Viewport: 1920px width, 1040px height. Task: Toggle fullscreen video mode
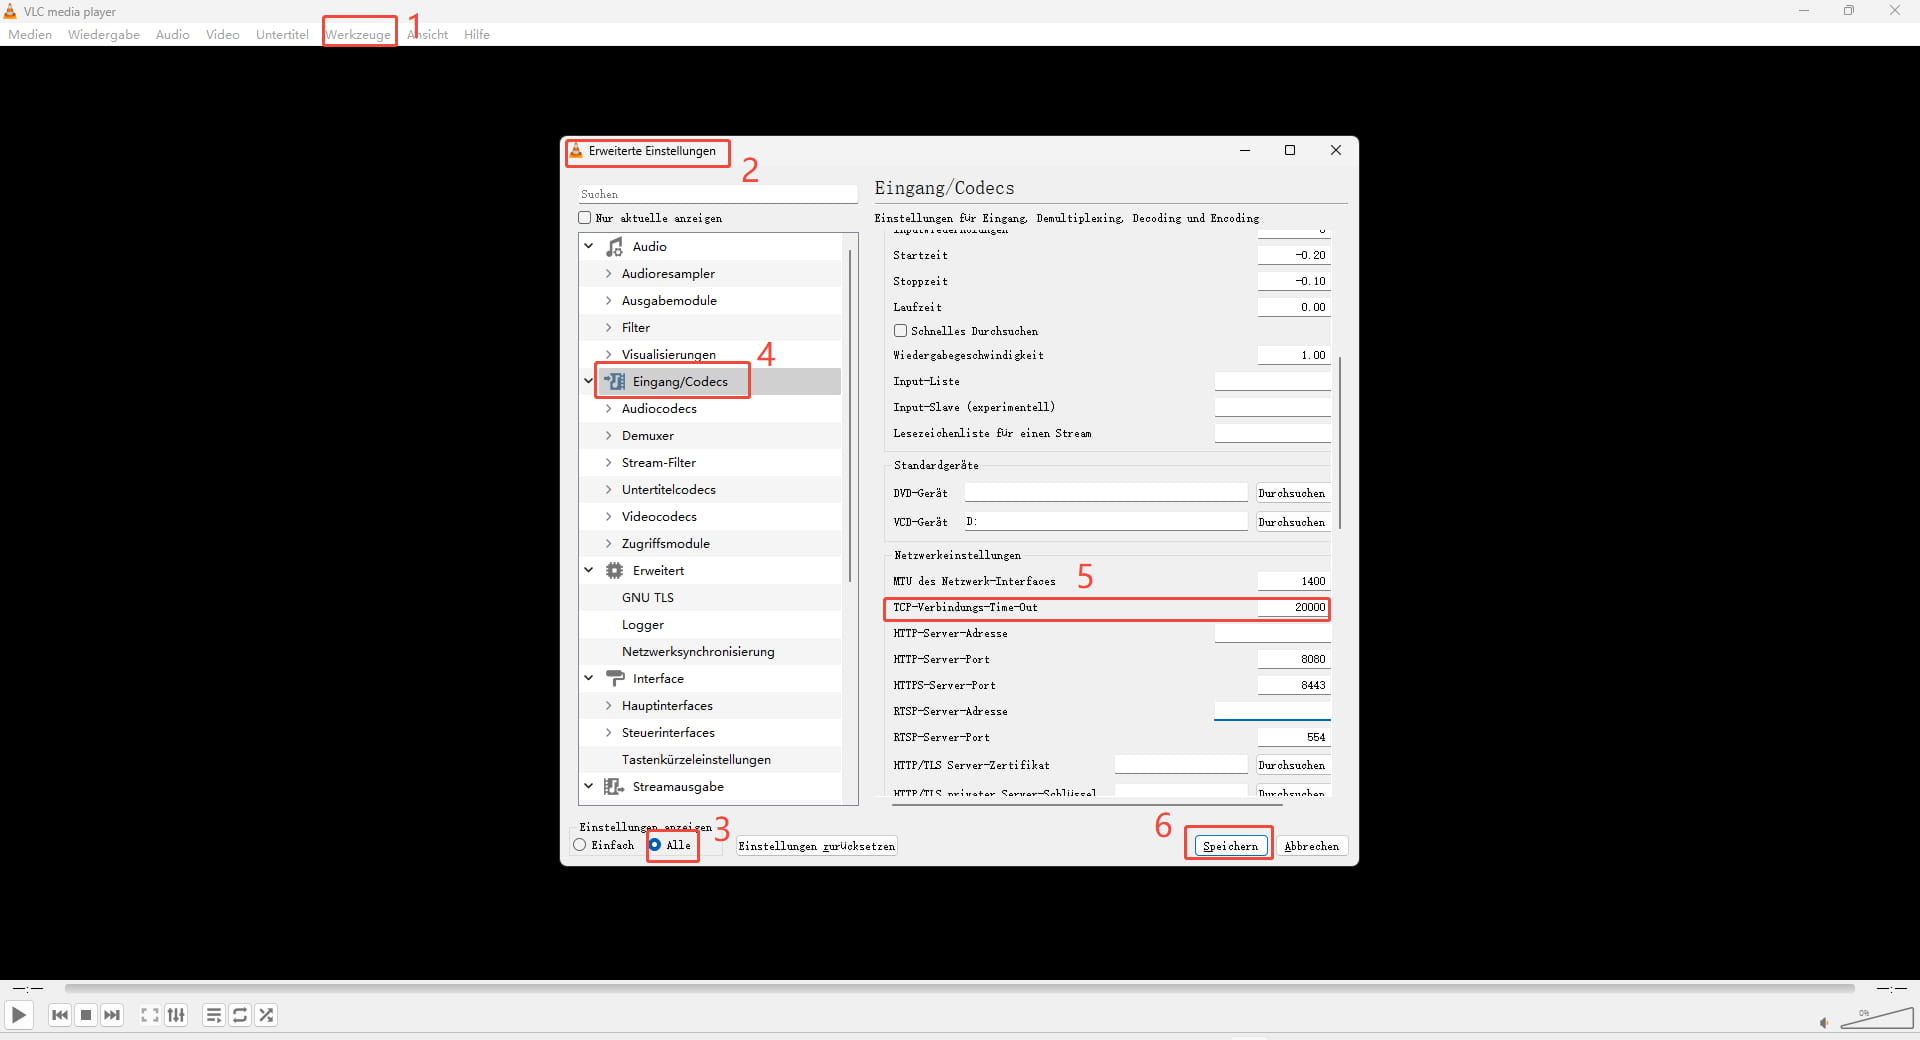150,1015
